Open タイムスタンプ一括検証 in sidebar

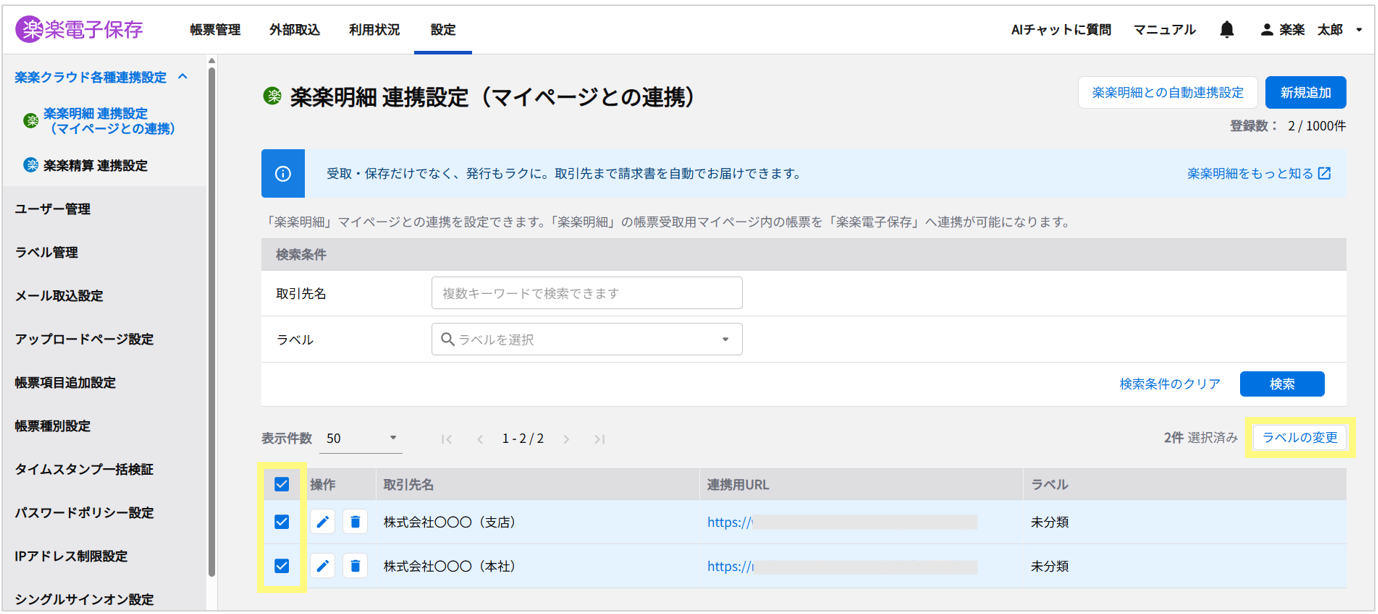(84, 469)
